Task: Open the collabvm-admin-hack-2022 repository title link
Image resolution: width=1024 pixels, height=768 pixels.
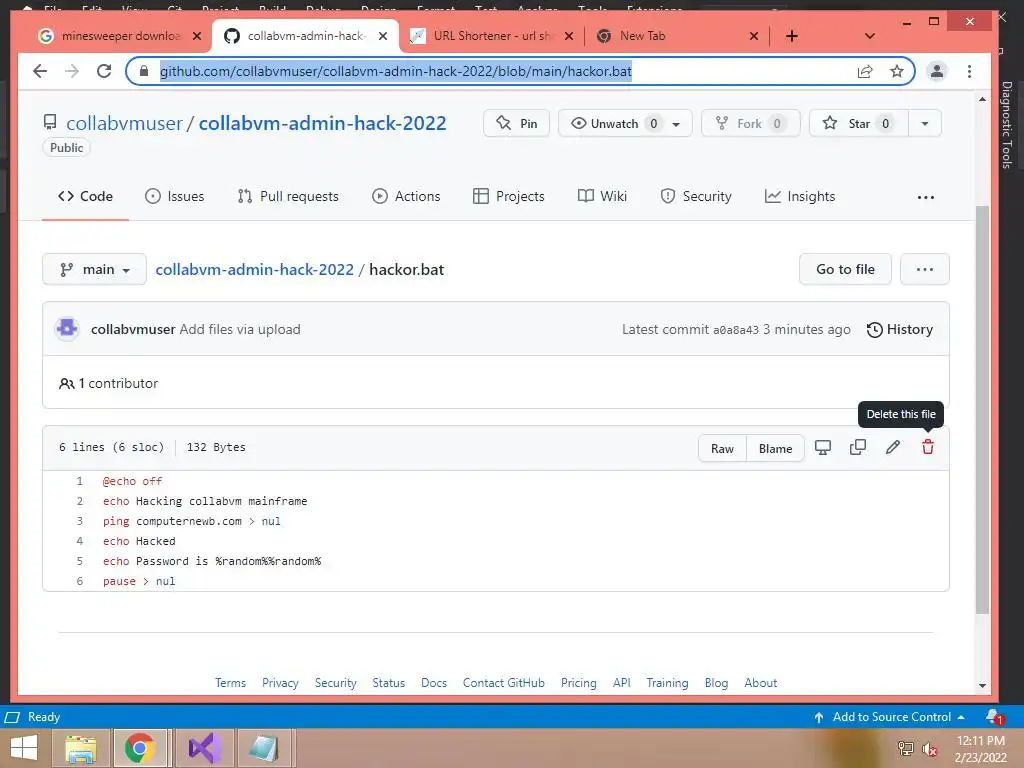Action: 323,123
